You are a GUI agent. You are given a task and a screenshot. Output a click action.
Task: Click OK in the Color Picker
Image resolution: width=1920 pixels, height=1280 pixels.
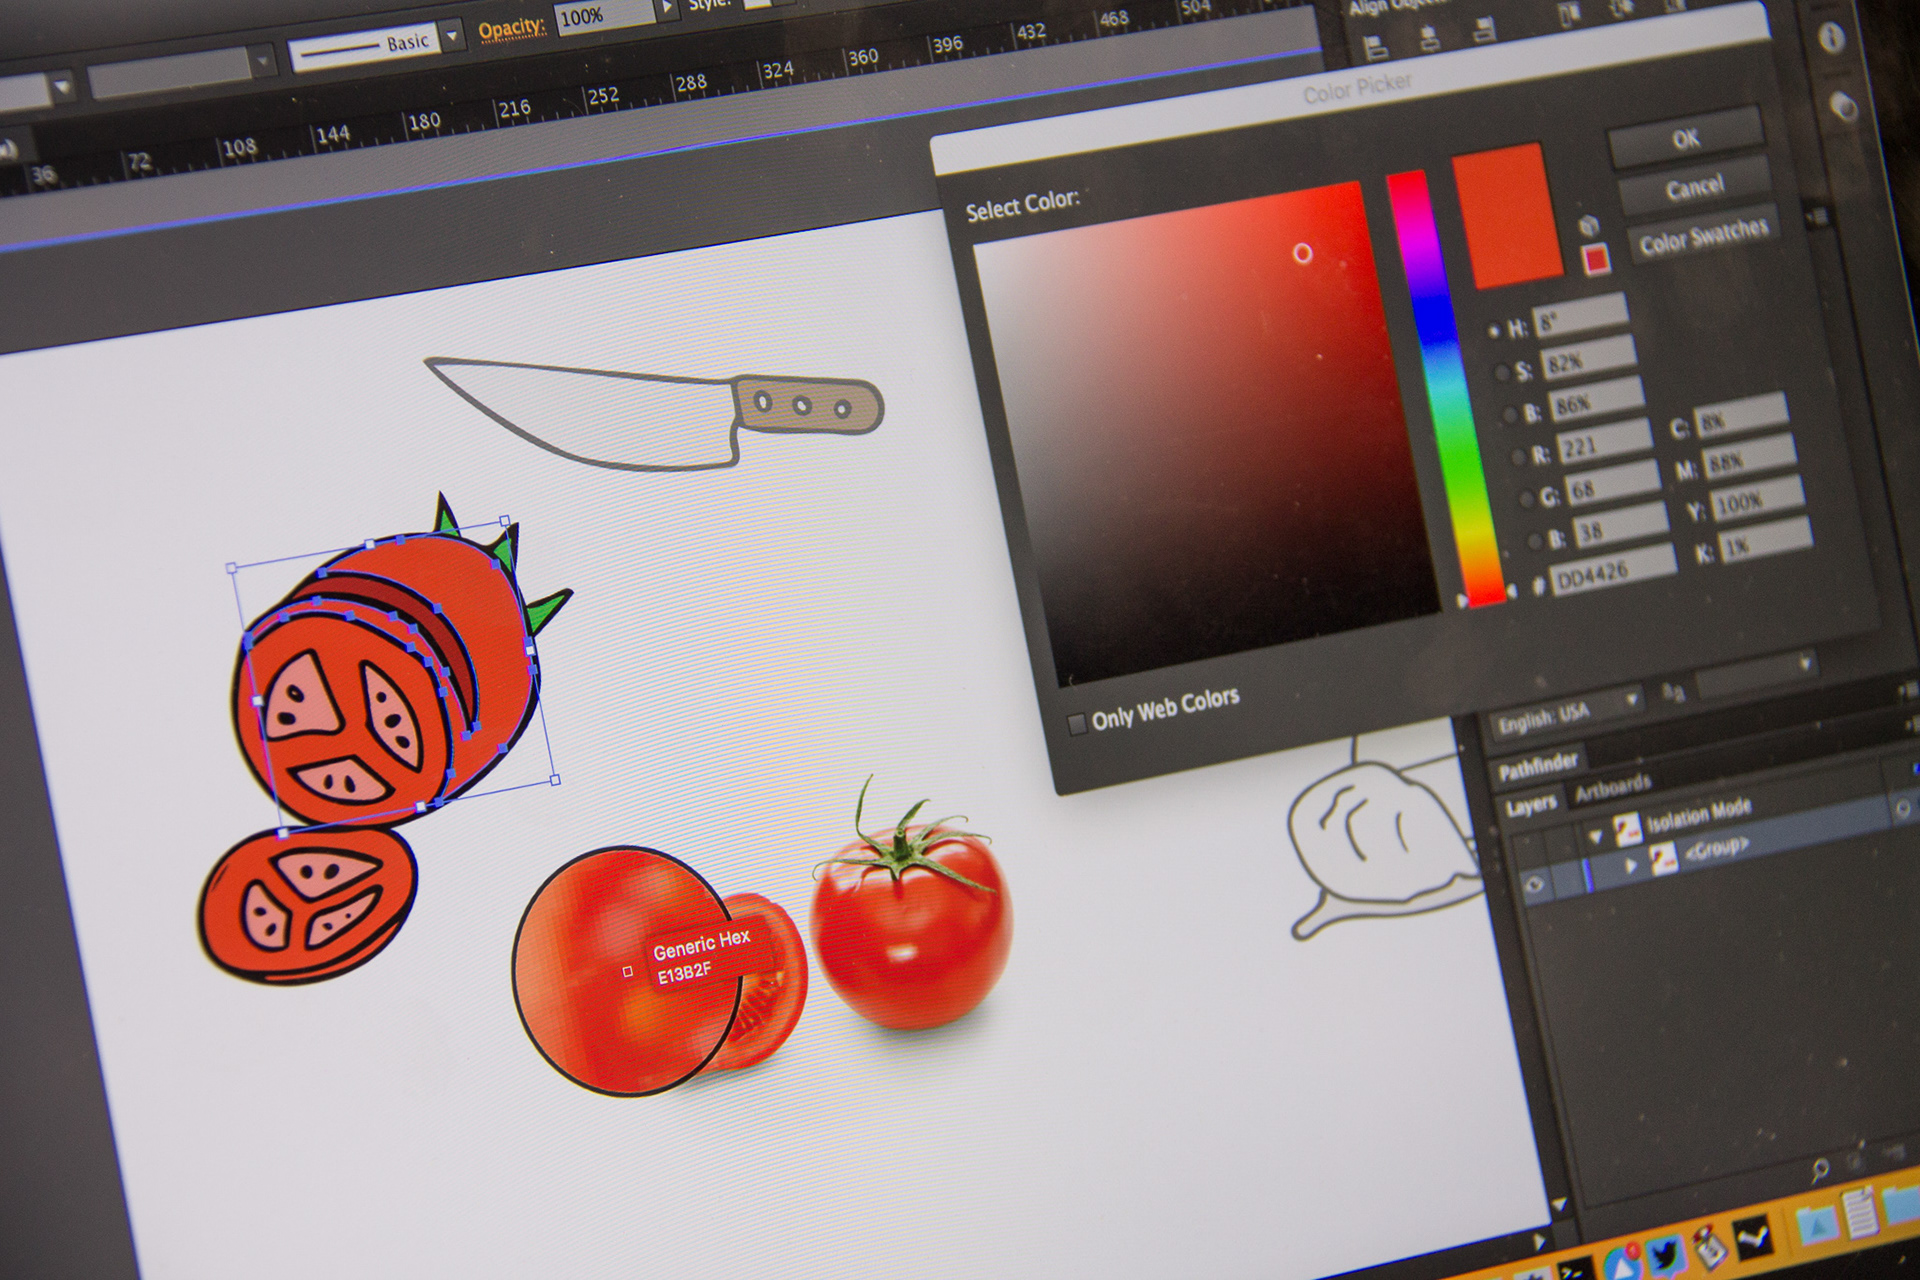[x=1686, y=139]
